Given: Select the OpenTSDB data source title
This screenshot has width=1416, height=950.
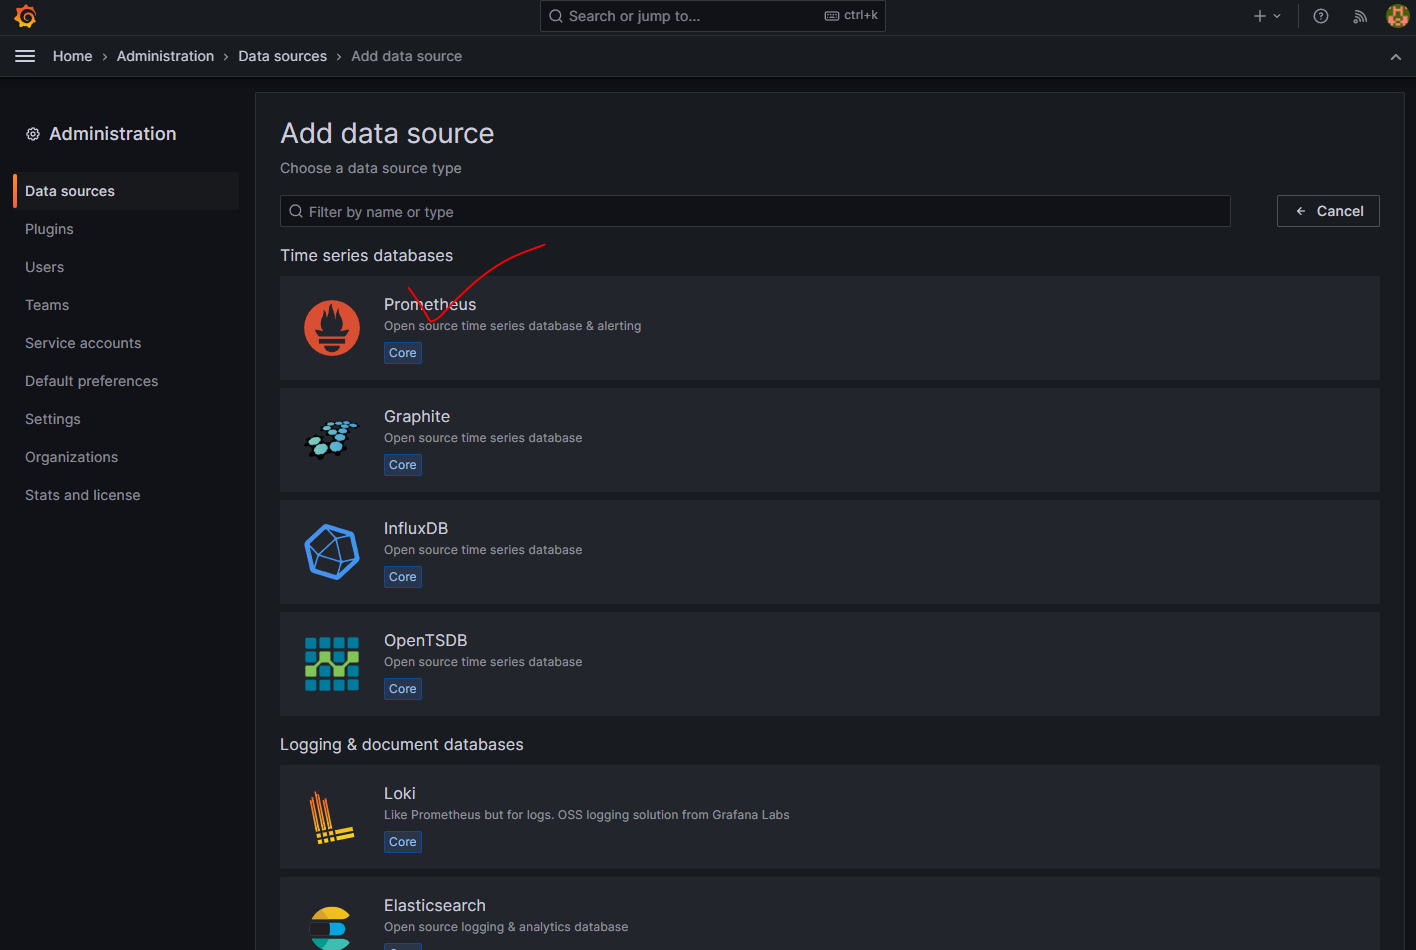Looking at the screenshot, I should 426,640.
